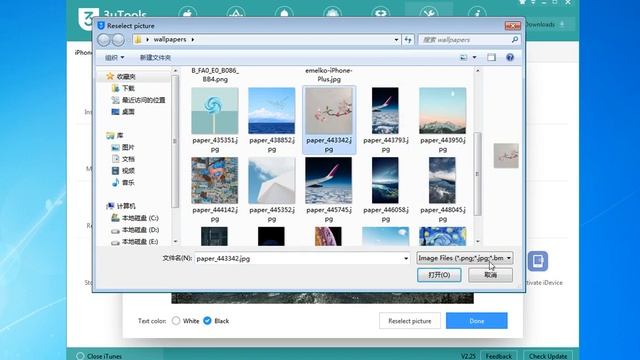This screenshot has height=360, width=640.
Task: Click the sidebar vertical scrollbar
Action: click(175, 141)
